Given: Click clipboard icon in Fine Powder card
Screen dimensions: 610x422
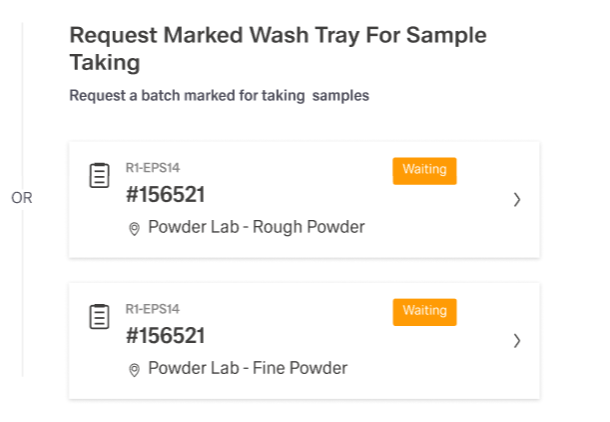Looking at the screenshot, I should pyautogui.click(x=99, y=317).
